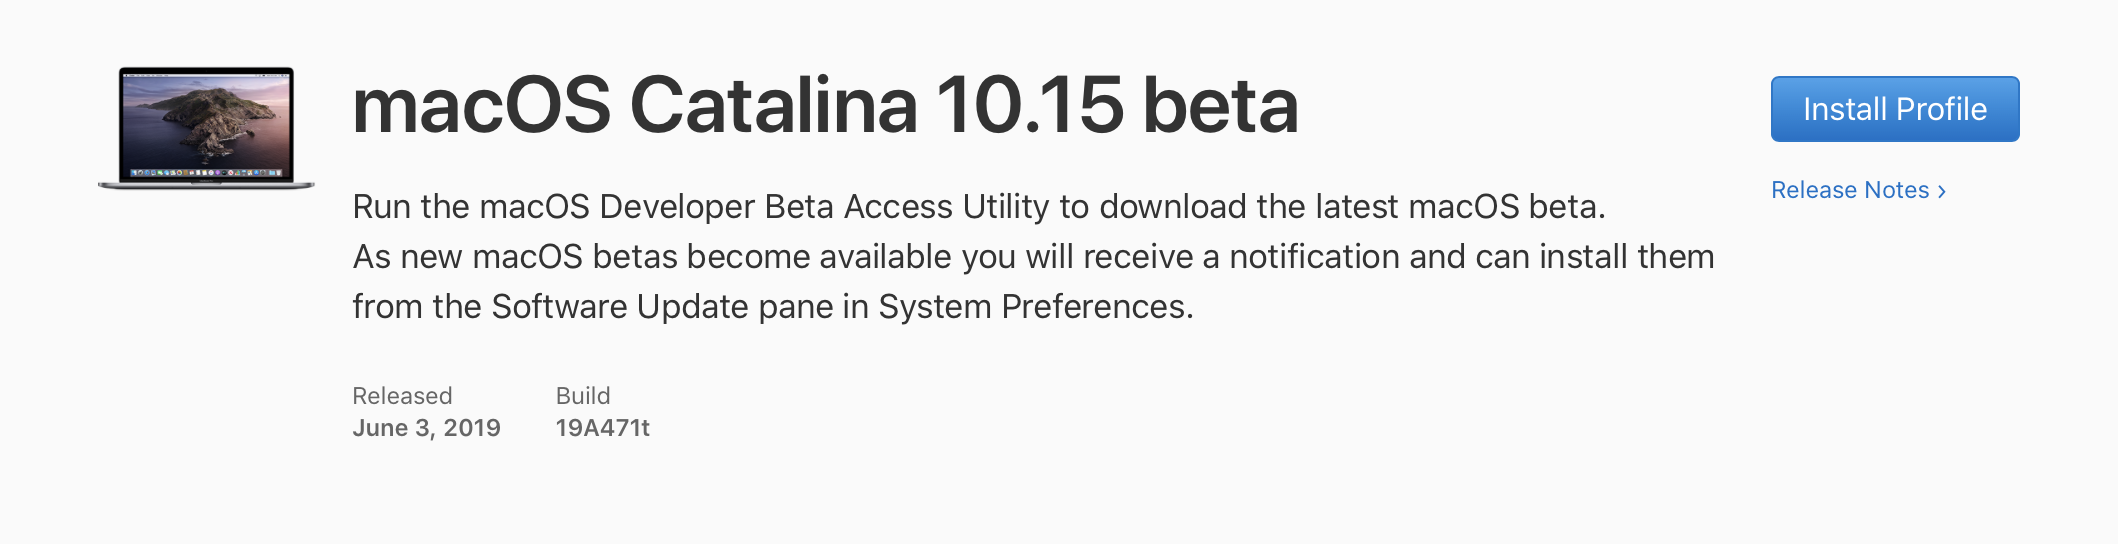Click the word beta in the heading
The image size is (2118, 544).
point(1220,105)
